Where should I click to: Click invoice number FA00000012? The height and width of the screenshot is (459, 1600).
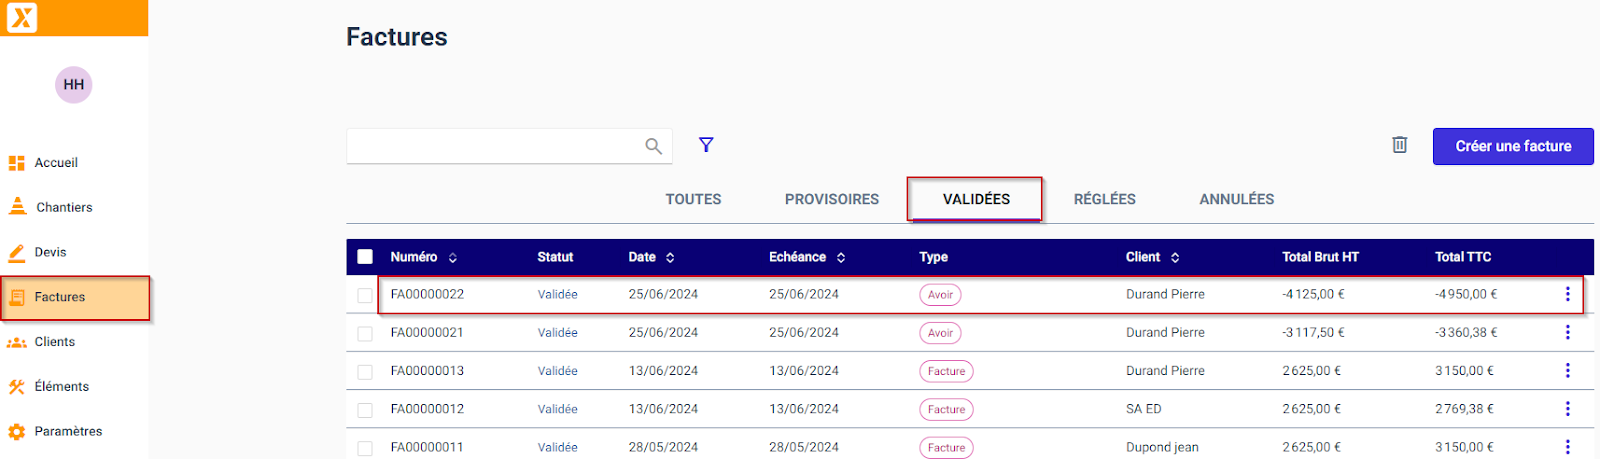427,408
